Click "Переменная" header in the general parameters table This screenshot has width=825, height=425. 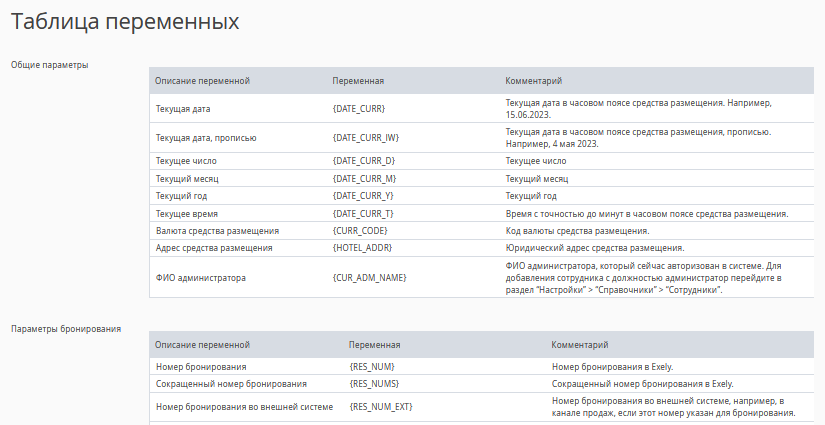359,80
